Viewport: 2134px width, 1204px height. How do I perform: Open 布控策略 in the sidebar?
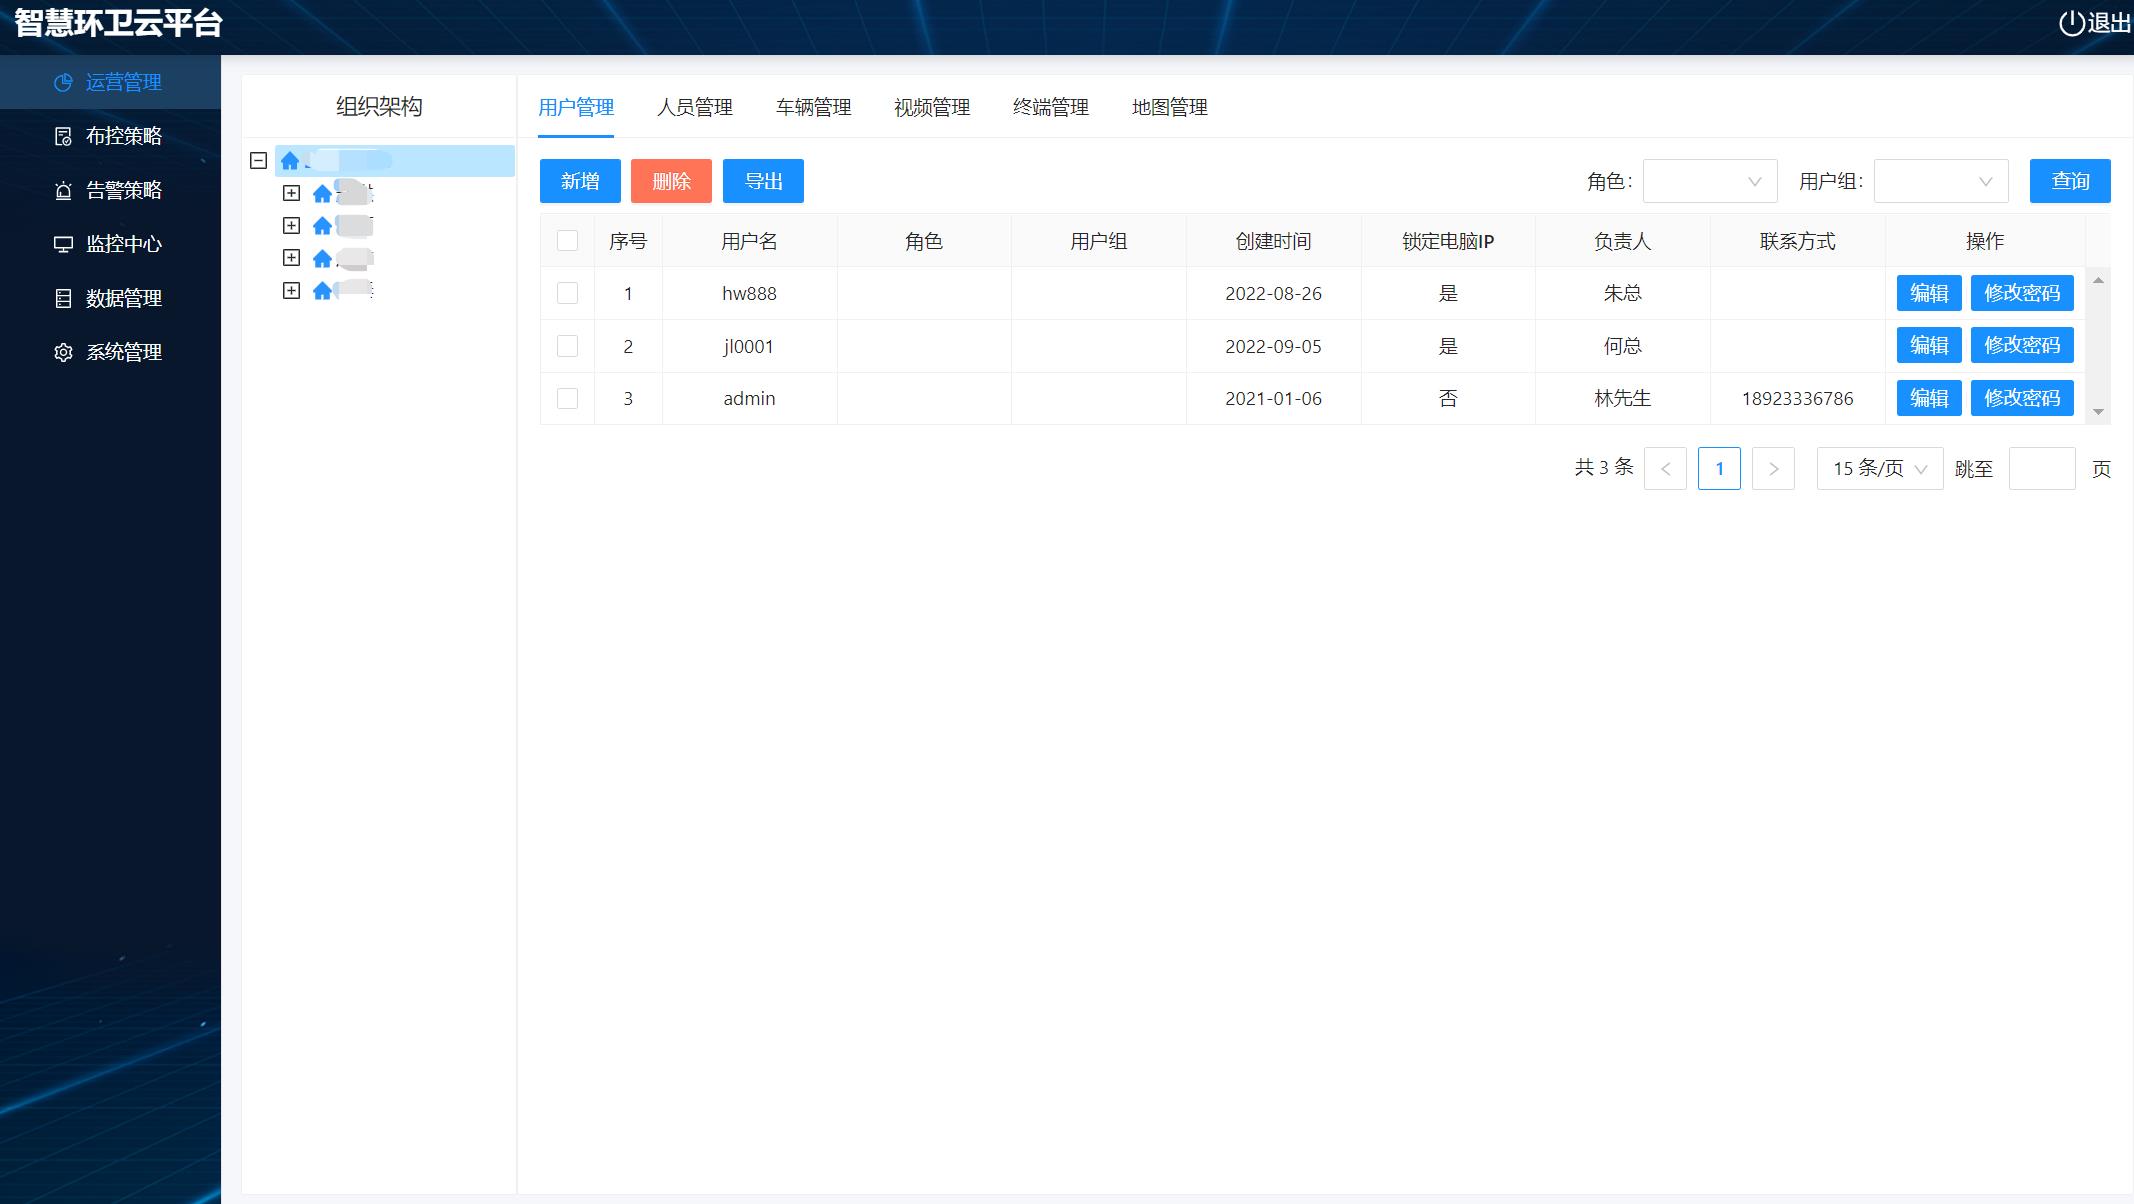(124, 136)
